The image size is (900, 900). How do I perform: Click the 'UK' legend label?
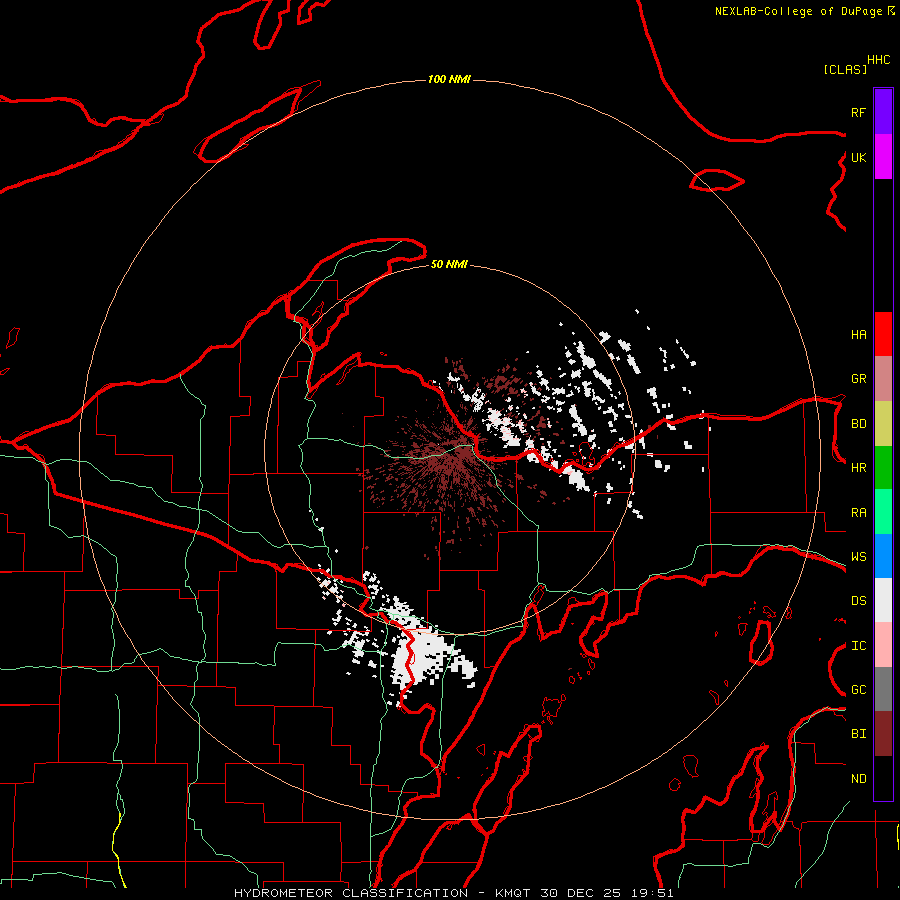point(858,157)
